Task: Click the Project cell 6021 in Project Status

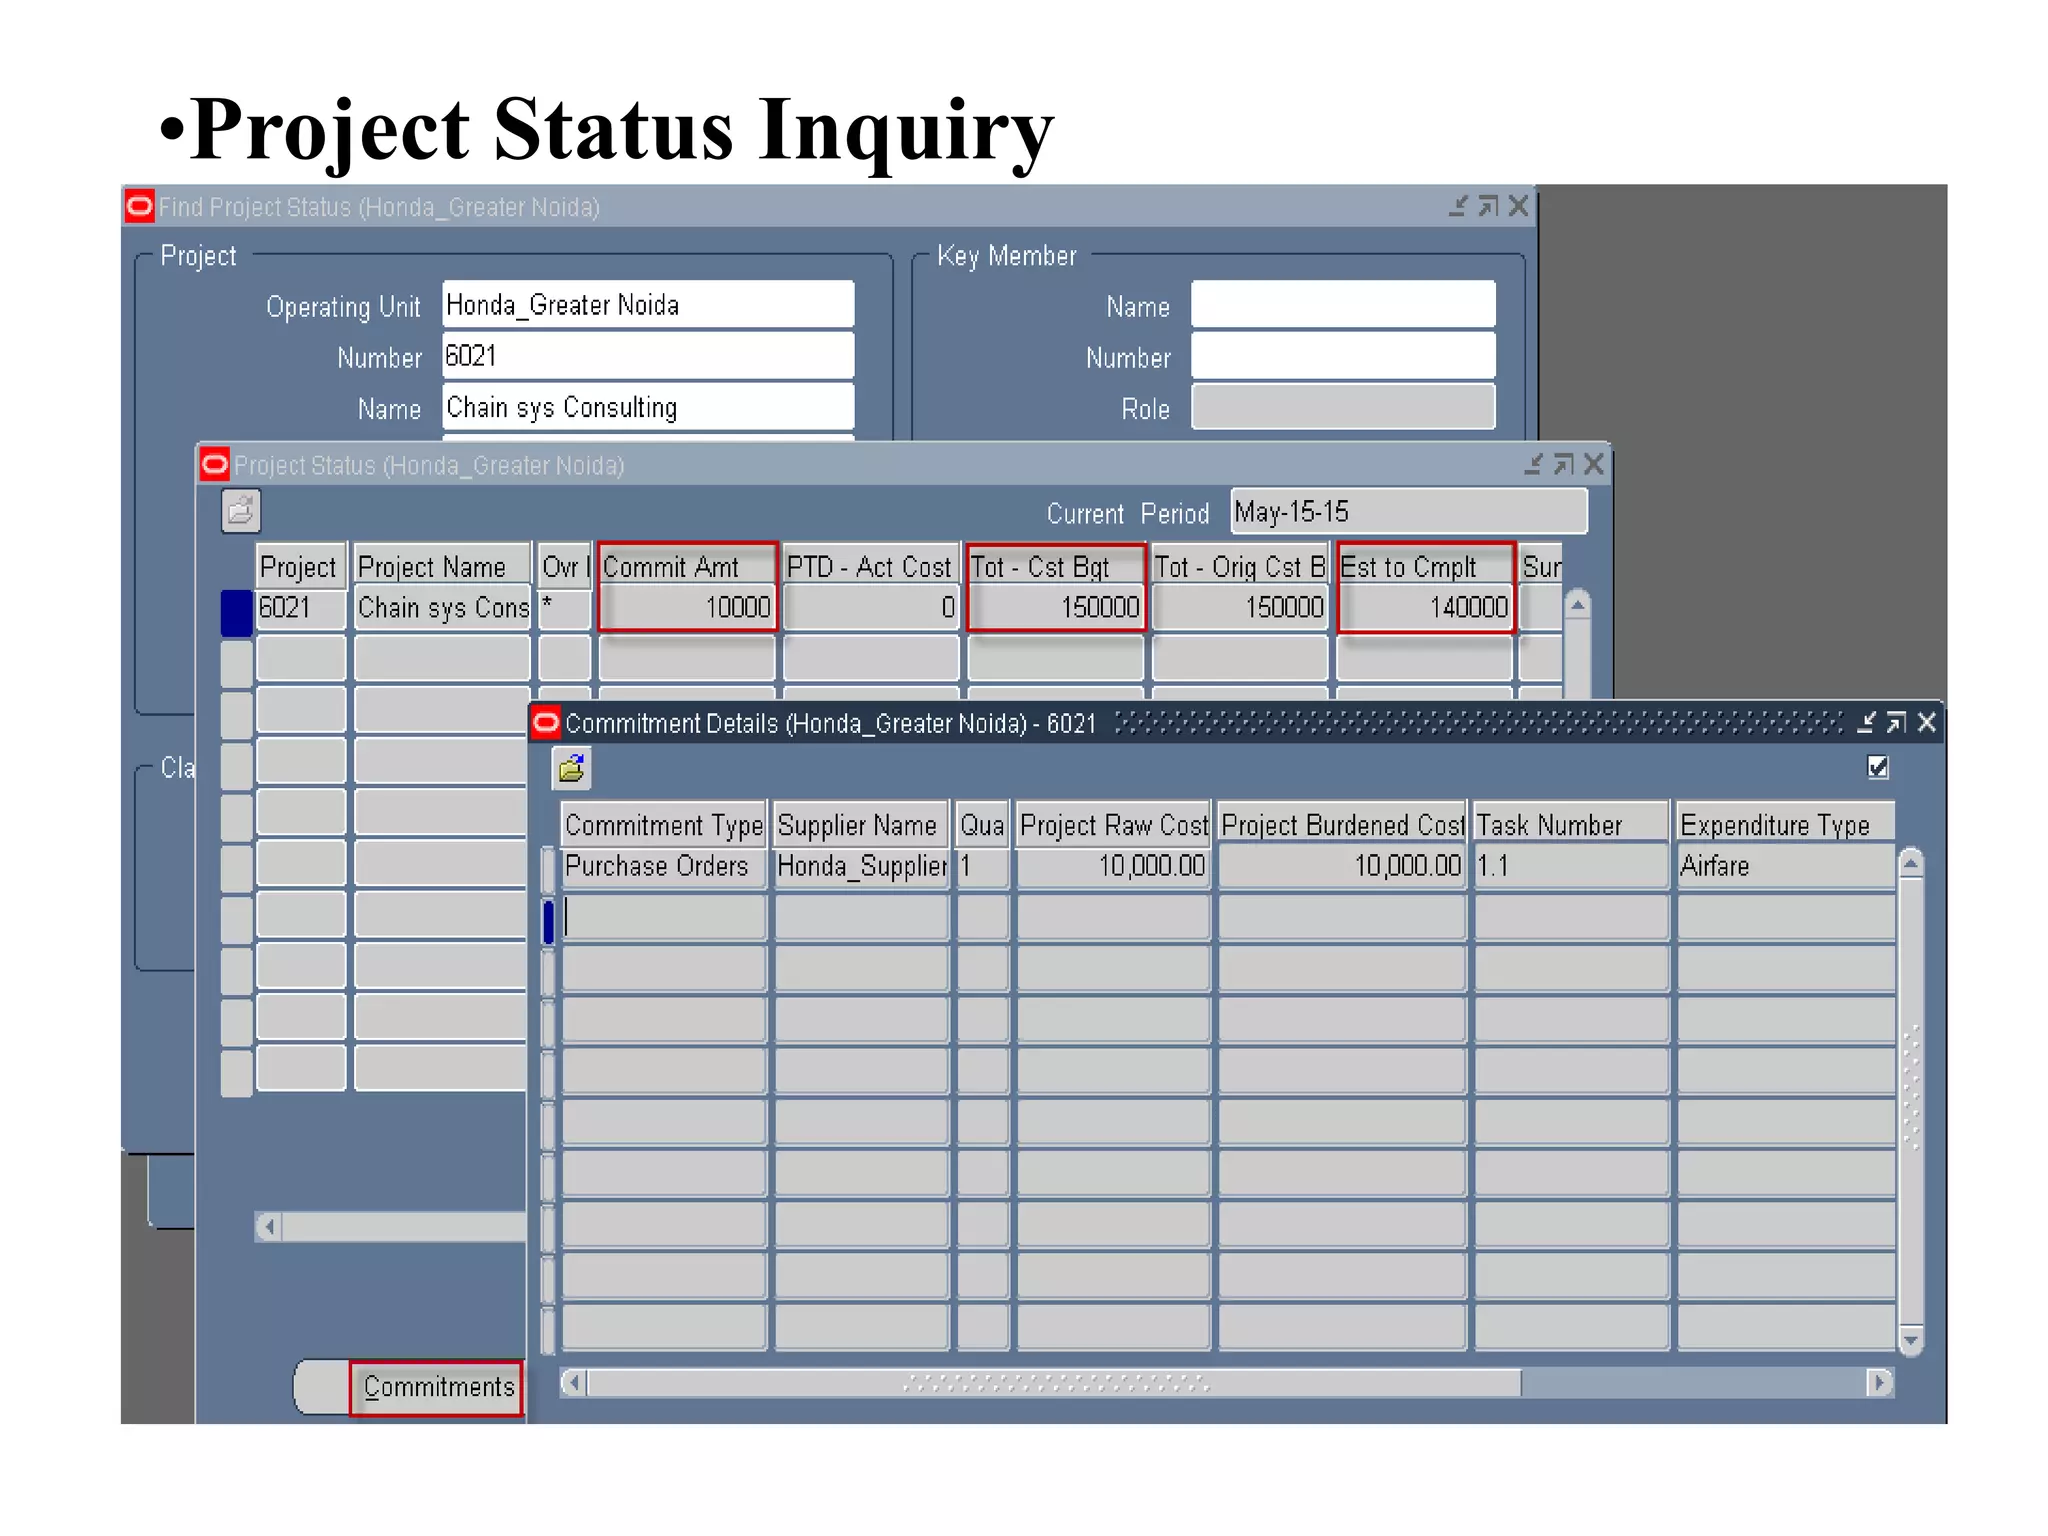Action: [x=301, y=607]
